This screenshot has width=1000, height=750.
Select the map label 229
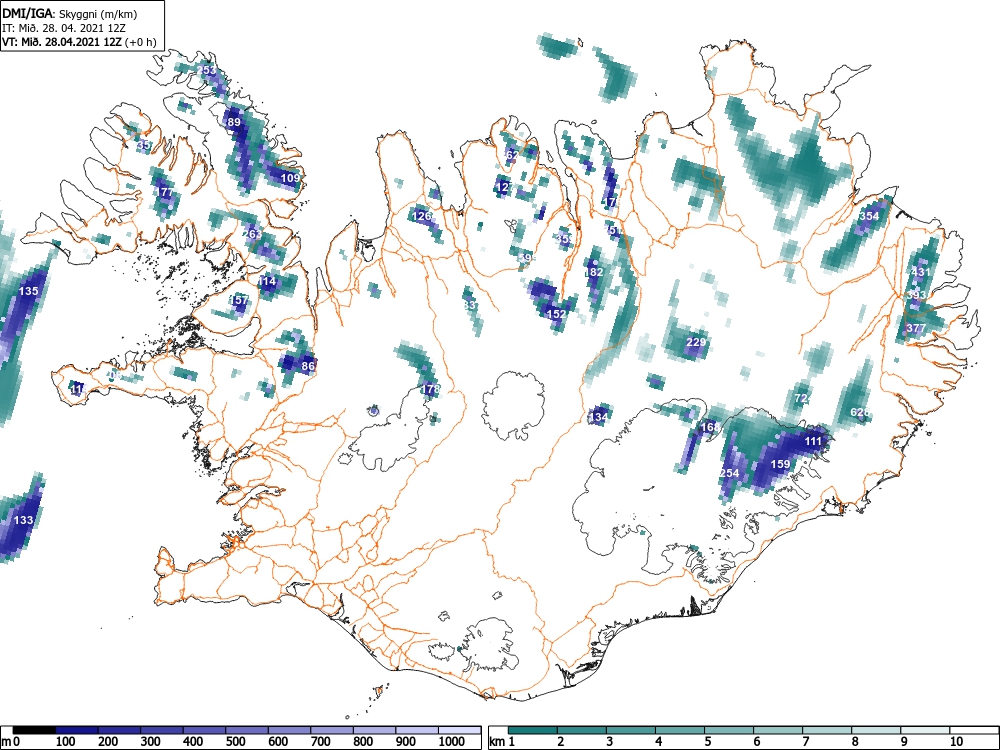click(696, 342)
